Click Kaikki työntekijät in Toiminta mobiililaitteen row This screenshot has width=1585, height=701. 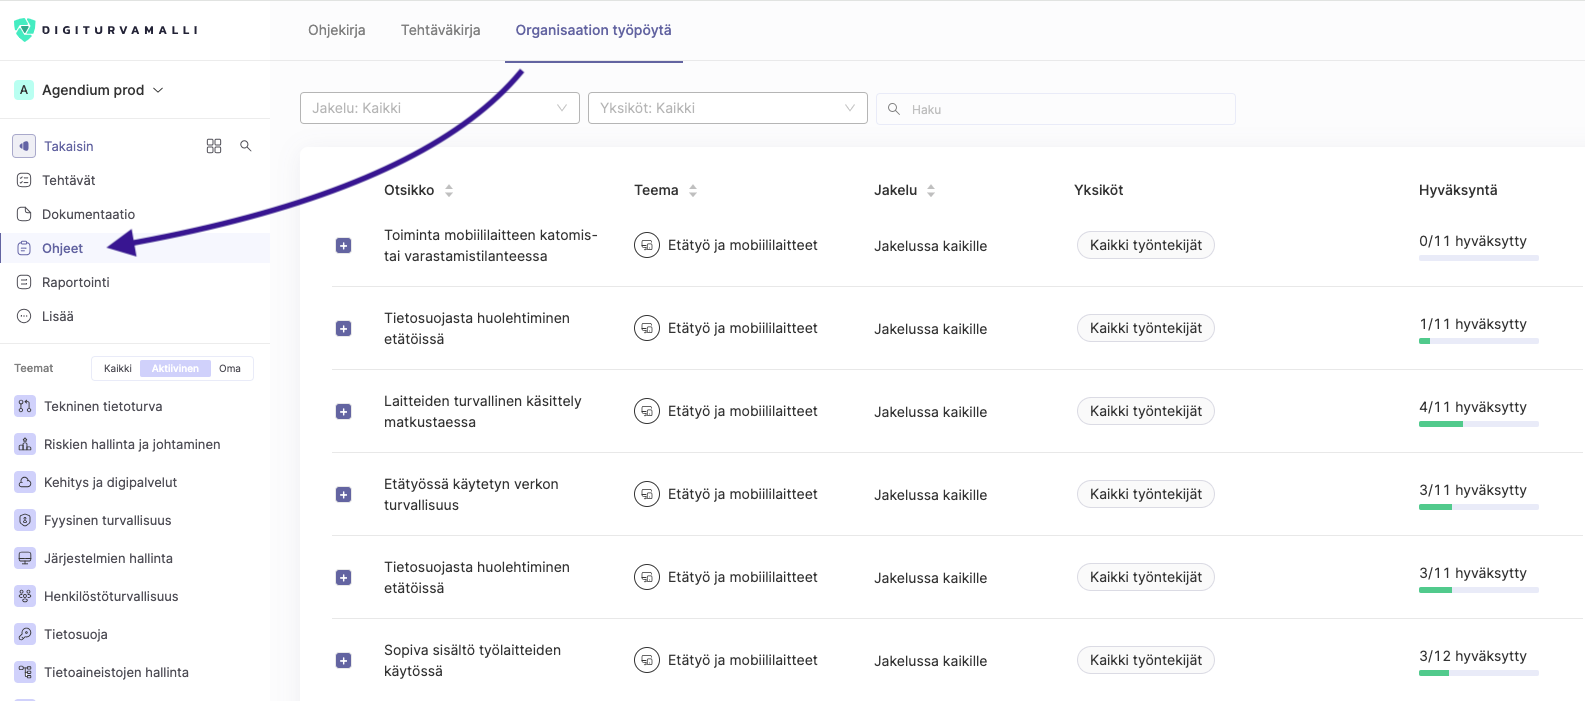1146,245
